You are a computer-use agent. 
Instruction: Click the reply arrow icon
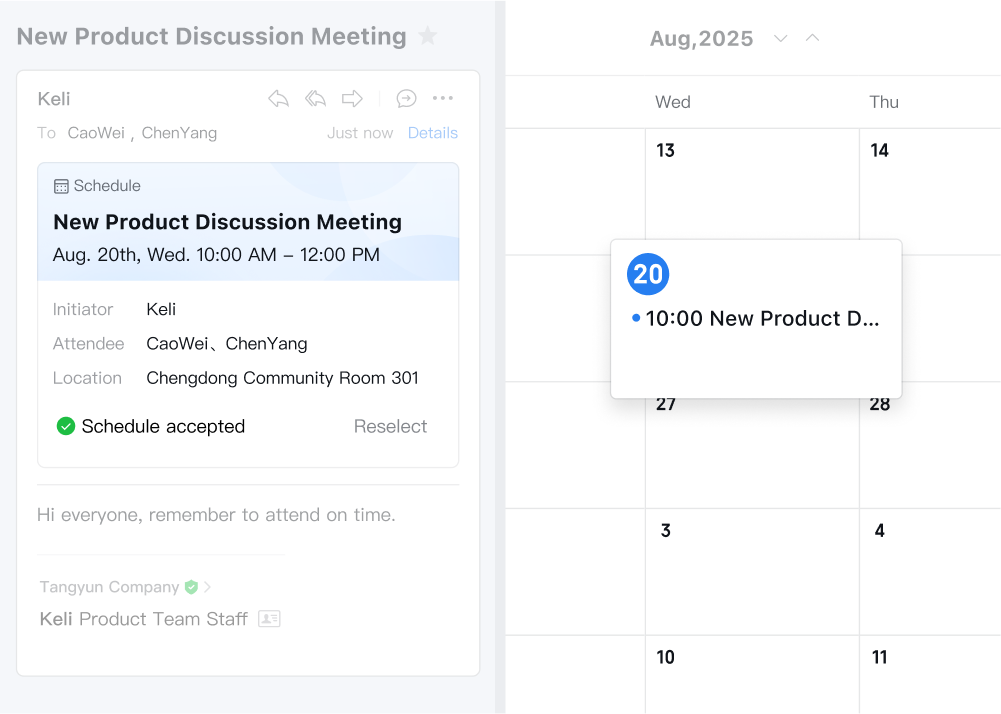coord(279,98)
